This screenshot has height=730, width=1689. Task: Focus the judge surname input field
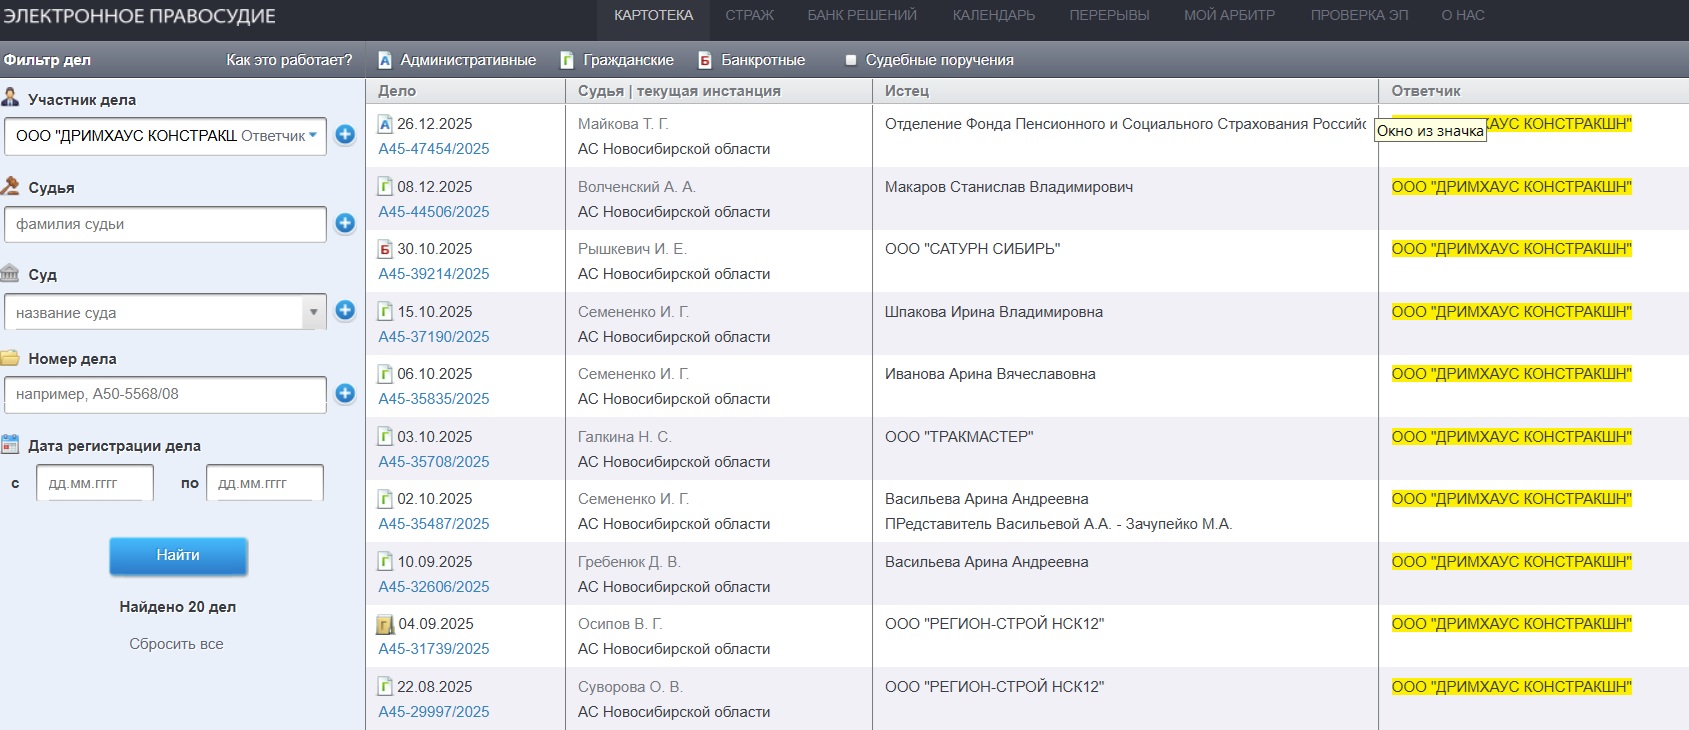[165, 224]
